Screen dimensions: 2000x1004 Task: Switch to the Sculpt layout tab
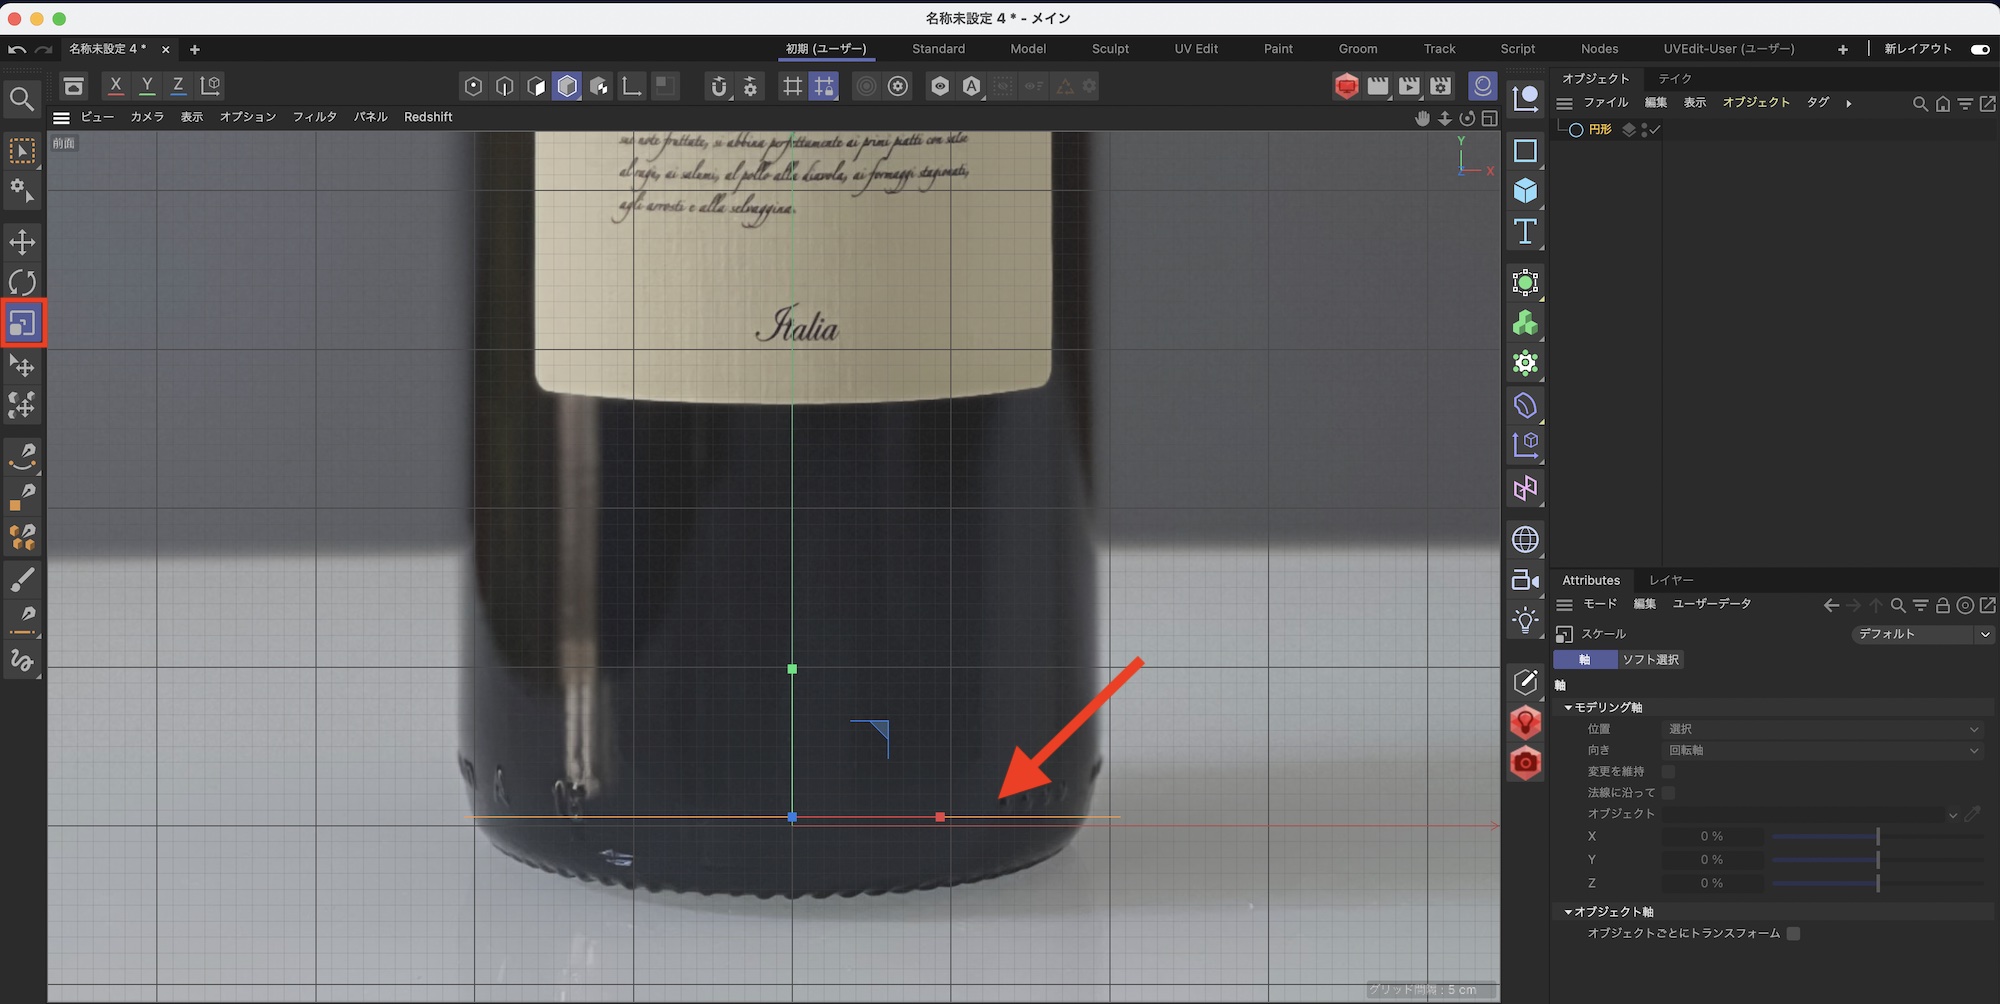(x=1110, y=49)
